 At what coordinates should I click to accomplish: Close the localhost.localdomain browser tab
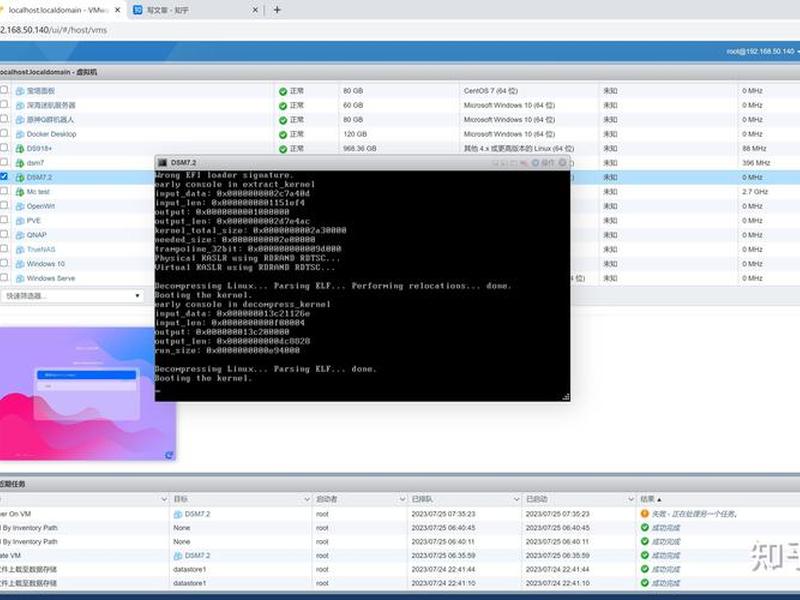click(118, 10)
